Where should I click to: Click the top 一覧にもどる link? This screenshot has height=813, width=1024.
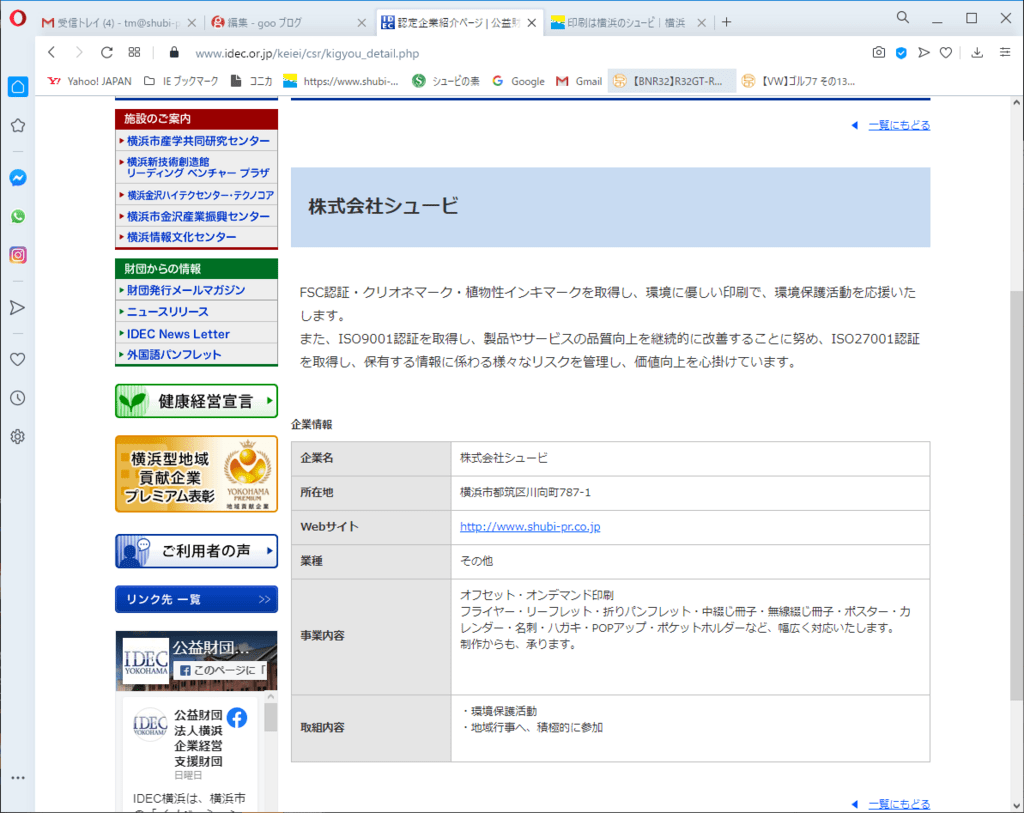897,125
